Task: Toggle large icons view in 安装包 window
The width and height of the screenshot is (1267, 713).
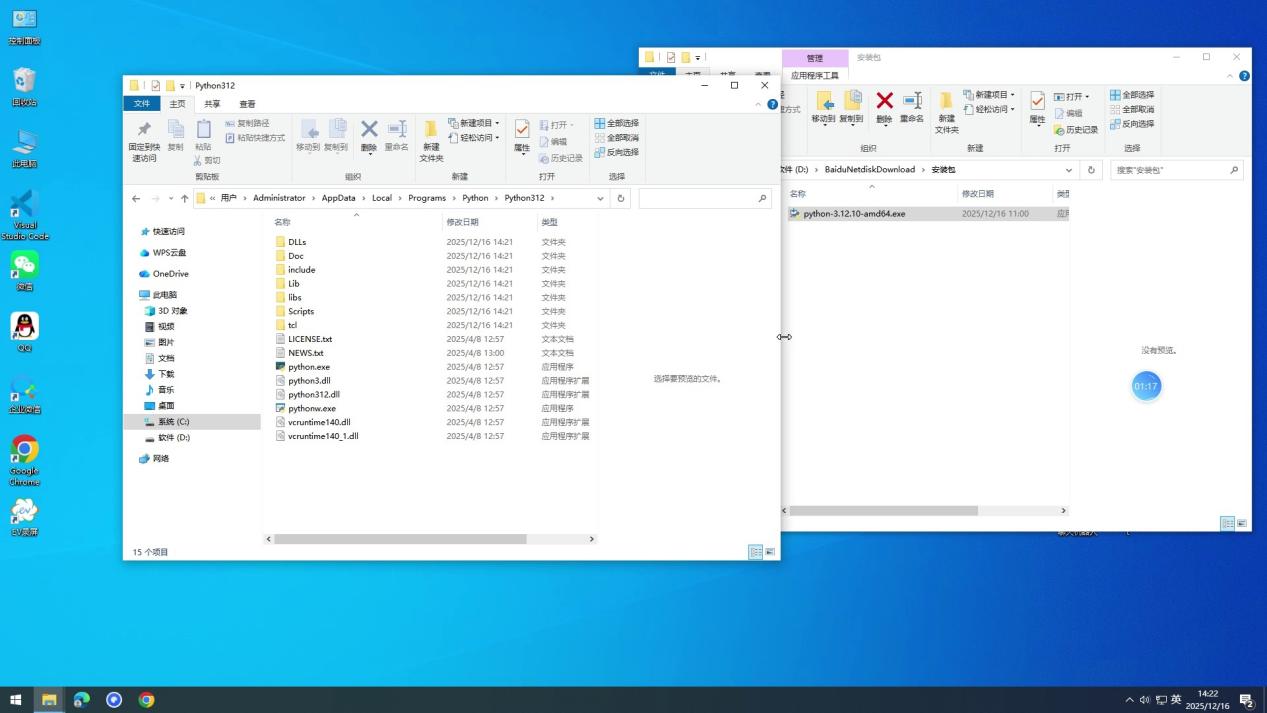Action: tap(1242, 523)
